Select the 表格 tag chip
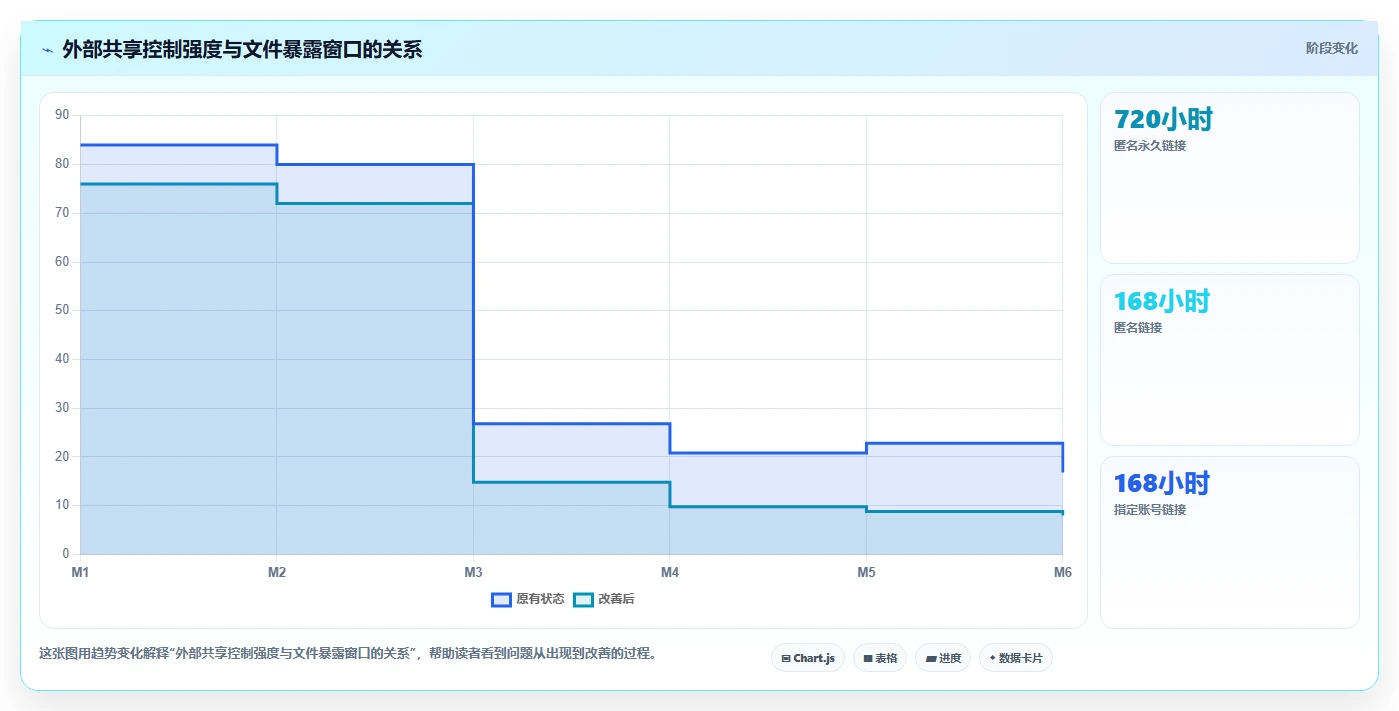Viewport: 1399px width, 711px height. point(880,658)
